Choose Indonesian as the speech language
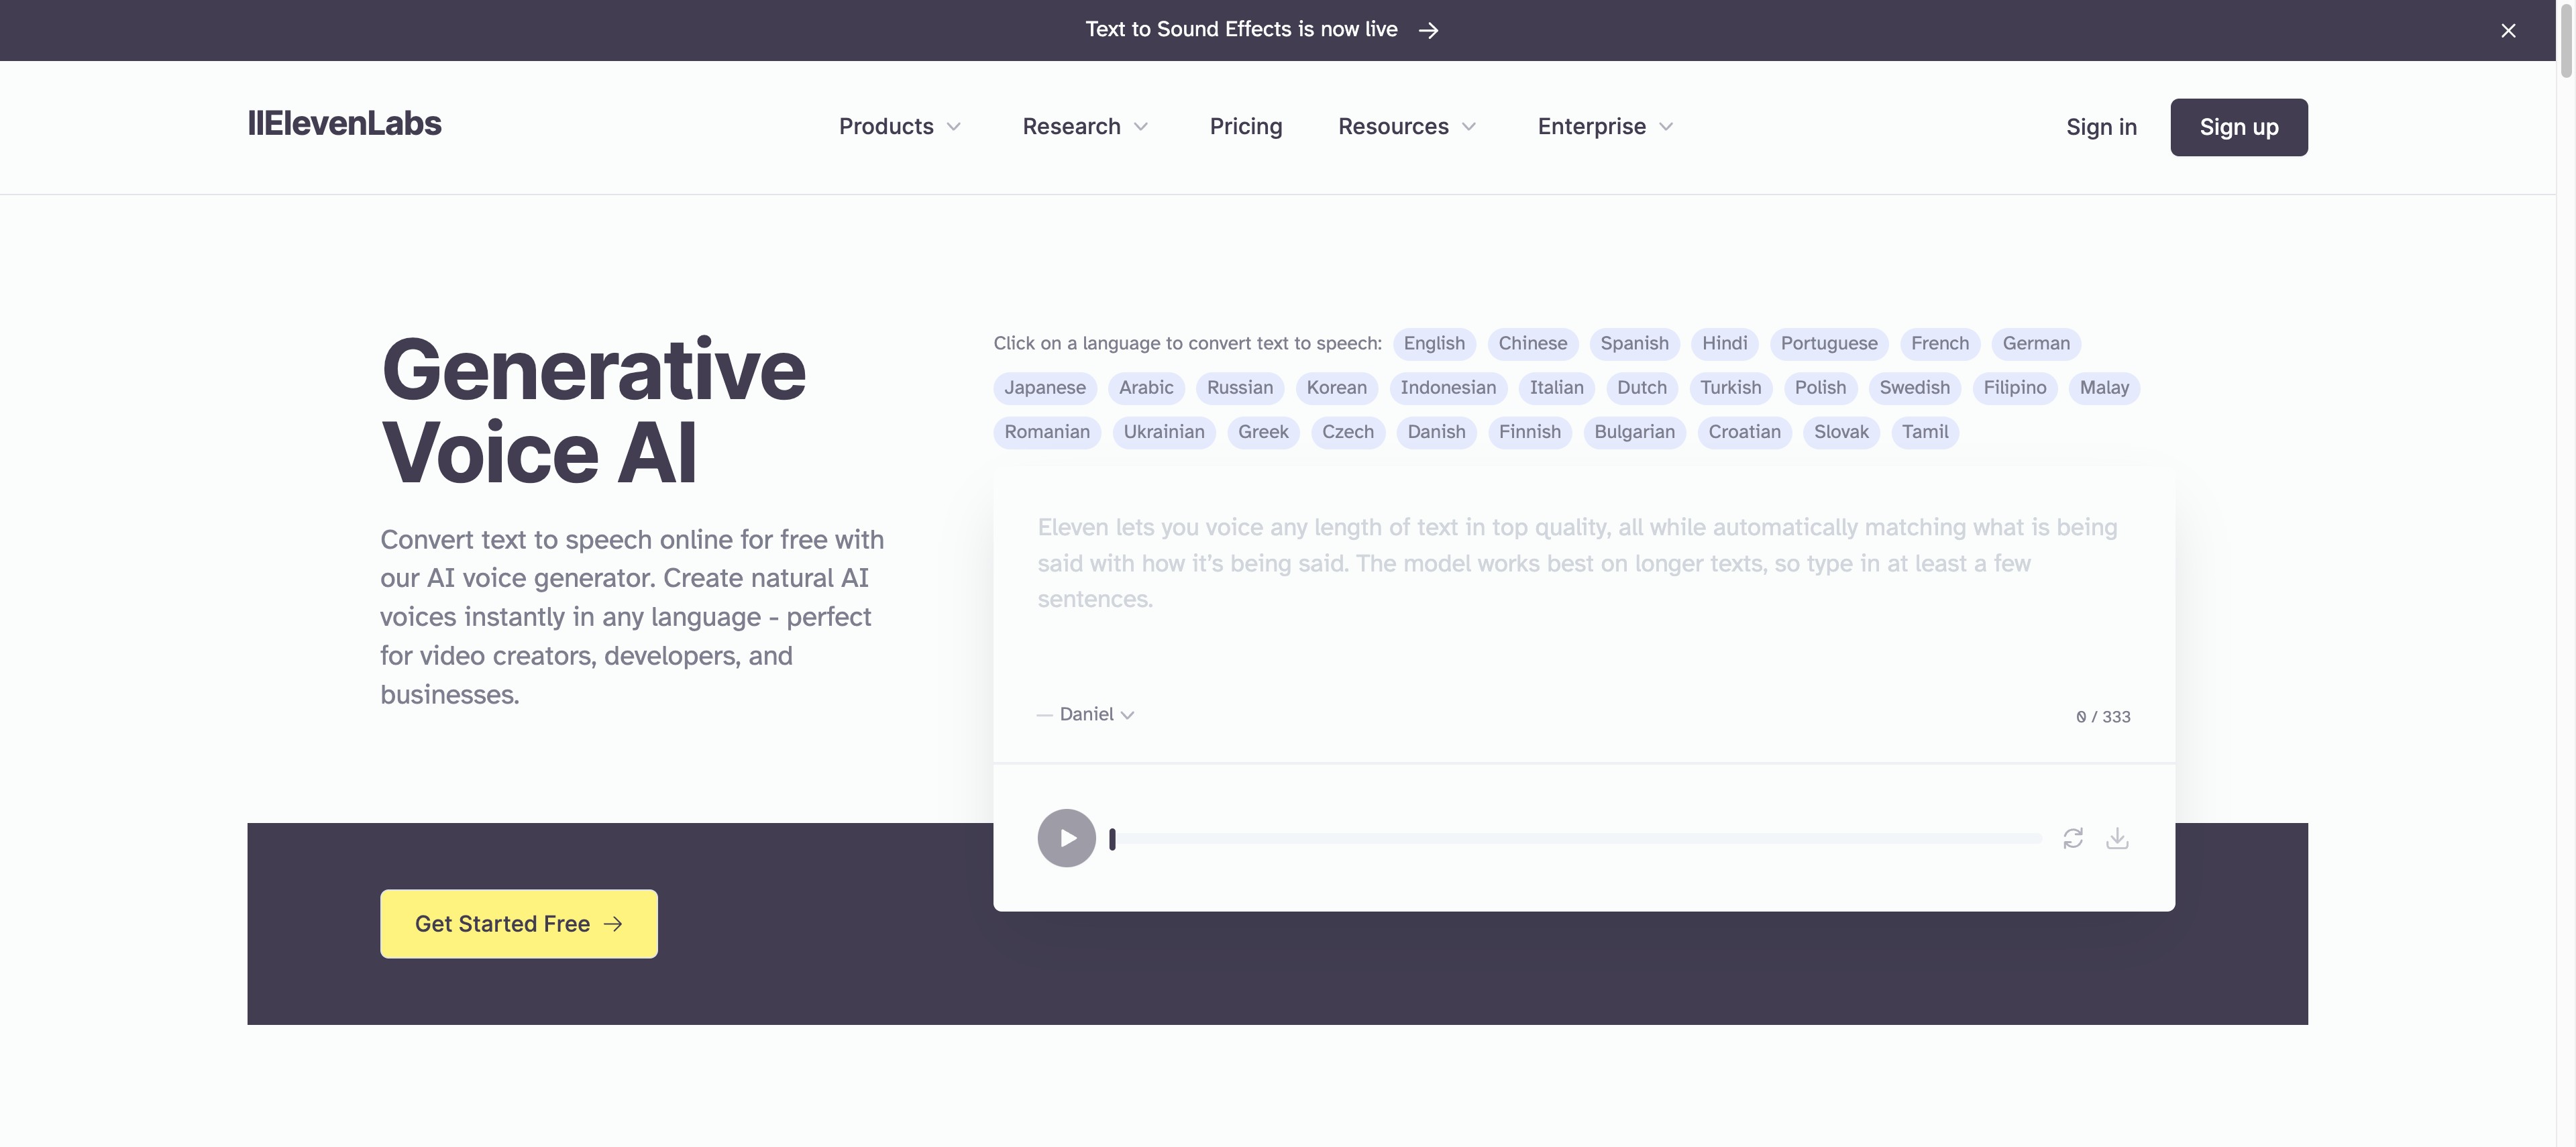The image size is (2576, 1147). tap(1448, 387)
